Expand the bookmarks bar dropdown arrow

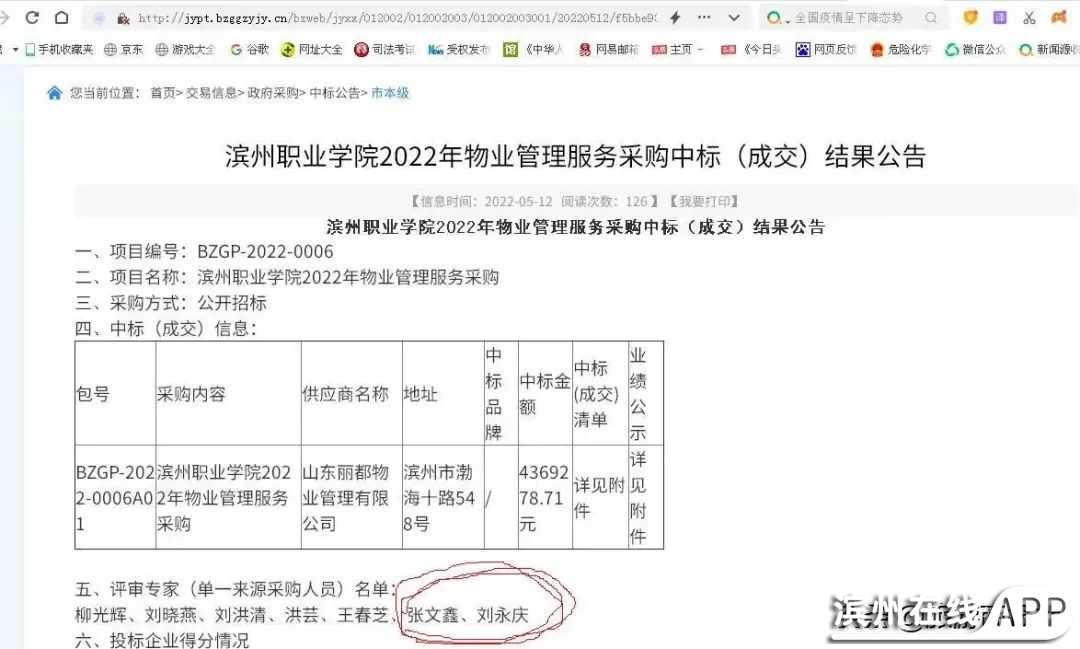tap(15, 49)
